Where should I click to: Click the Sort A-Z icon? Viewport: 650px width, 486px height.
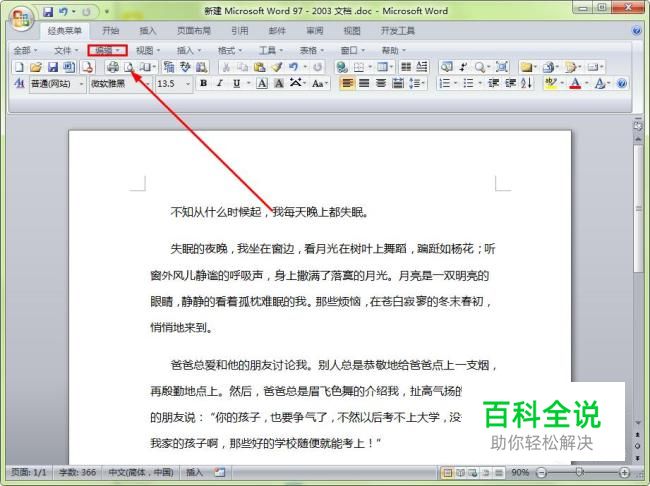pos(526,84)
